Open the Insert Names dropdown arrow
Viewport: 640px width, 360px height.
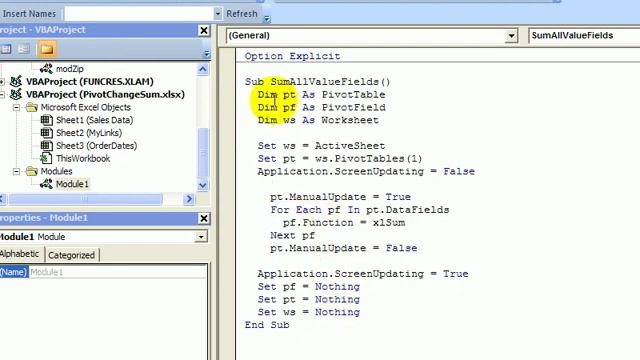[x=218, y=14]
